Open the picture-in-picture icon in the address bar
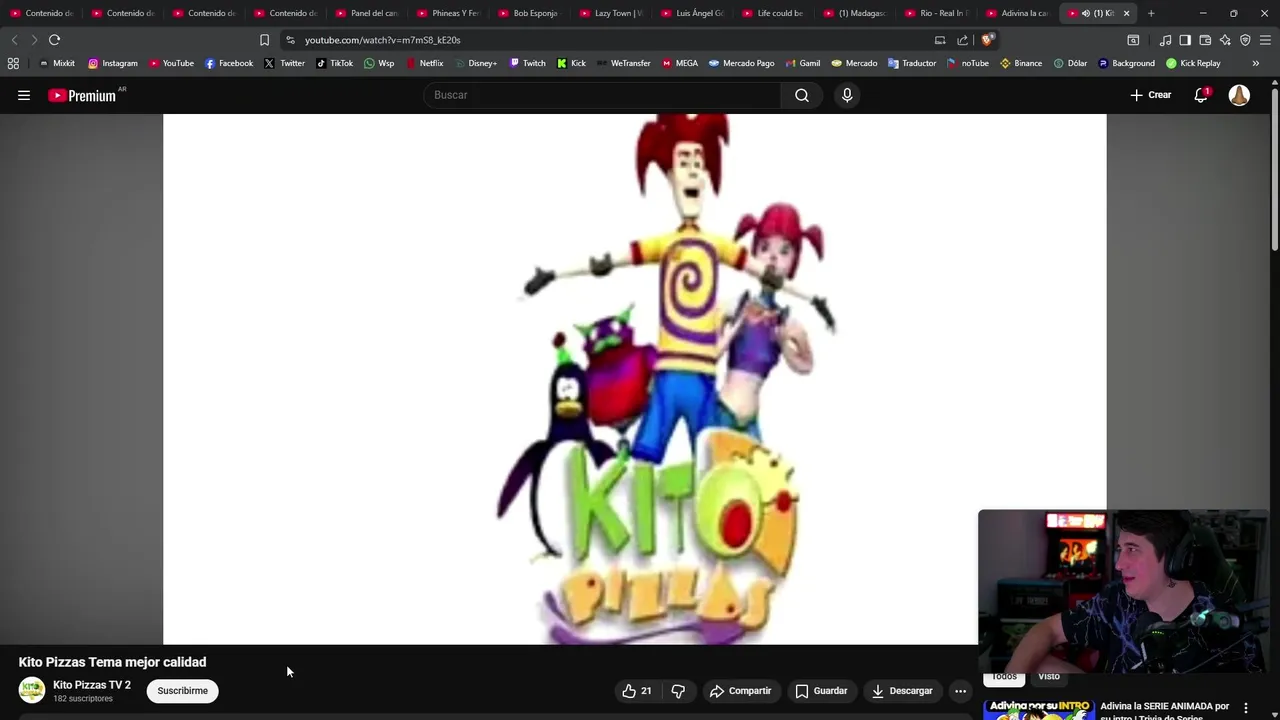1280x720 pixels. tap(940, 40)
